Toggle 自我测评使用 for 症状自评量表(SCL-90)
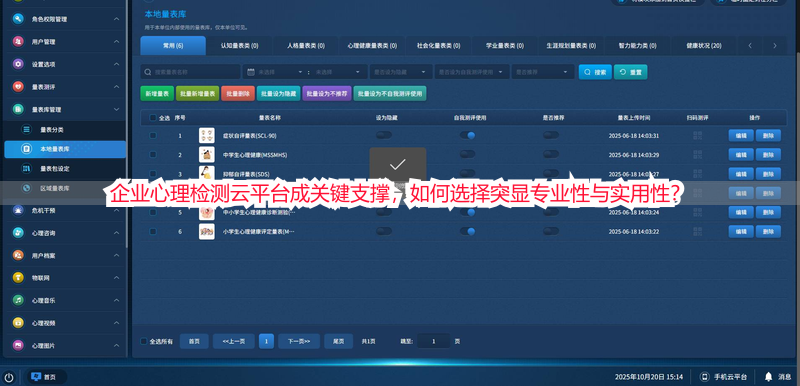Viewport: 800px width, 386px height. [x=467, y=135]
